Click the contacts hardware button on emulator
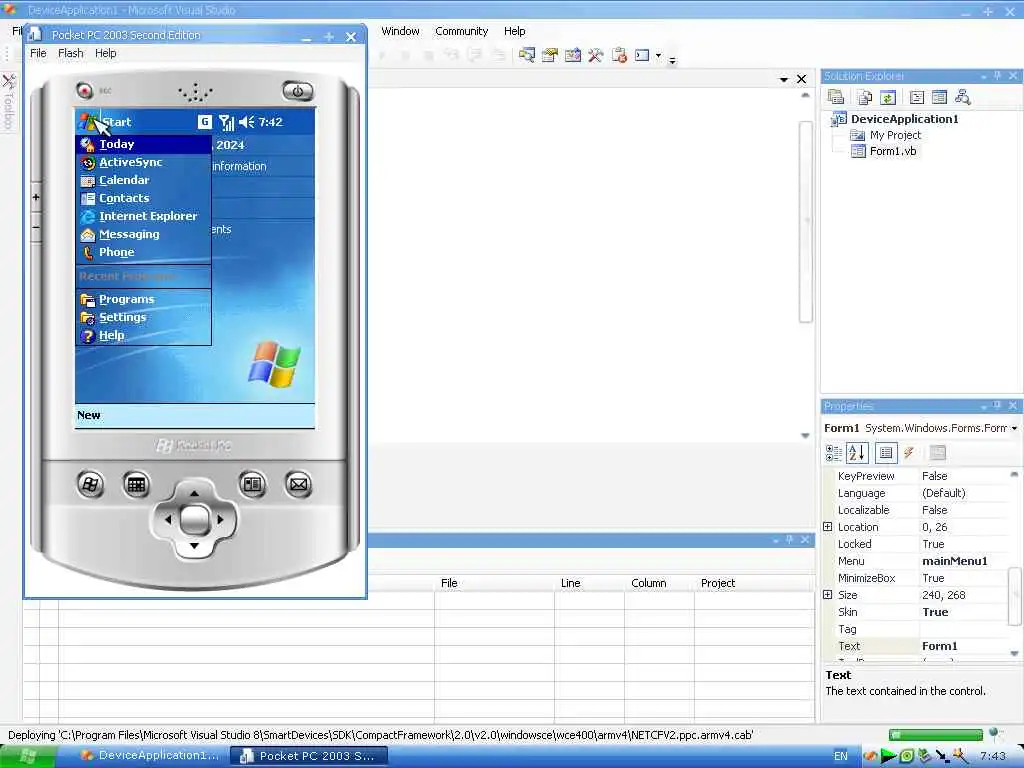The height and width of the screenshot is (768, 1024). click(x=253, y=485)
